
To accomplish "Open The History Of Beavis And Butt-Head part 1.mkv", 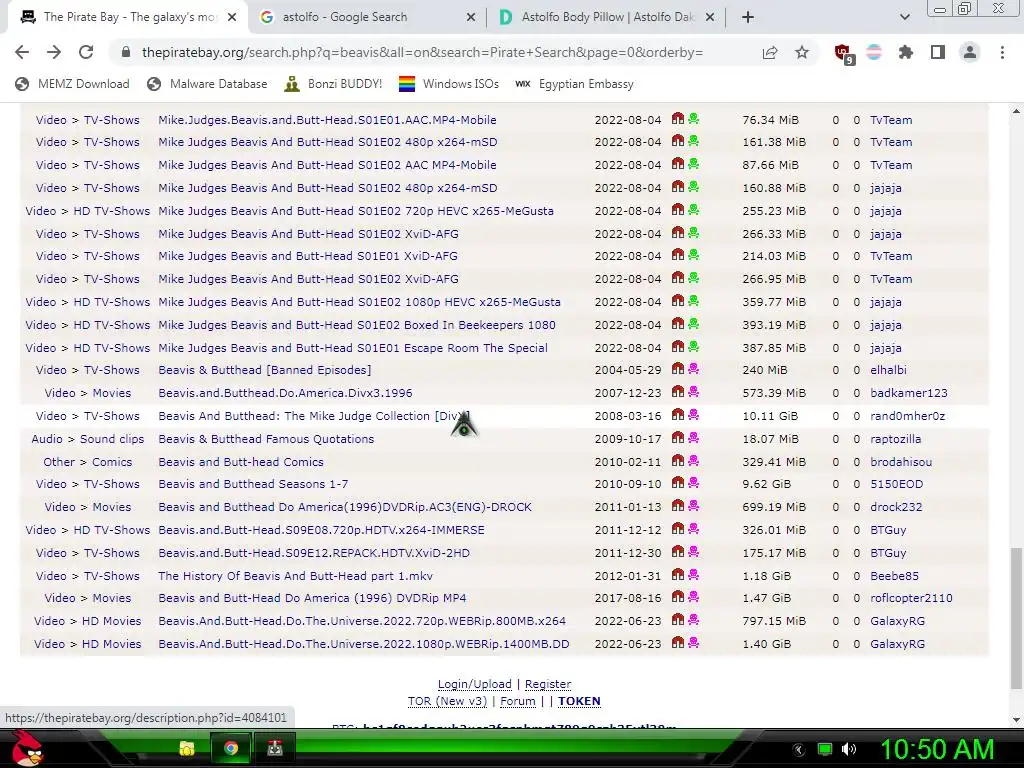I will (x=295, y=576).
